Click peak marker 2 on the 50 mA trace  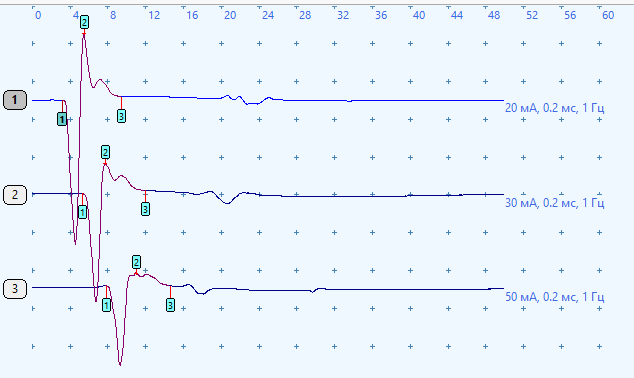click(136, 262)
